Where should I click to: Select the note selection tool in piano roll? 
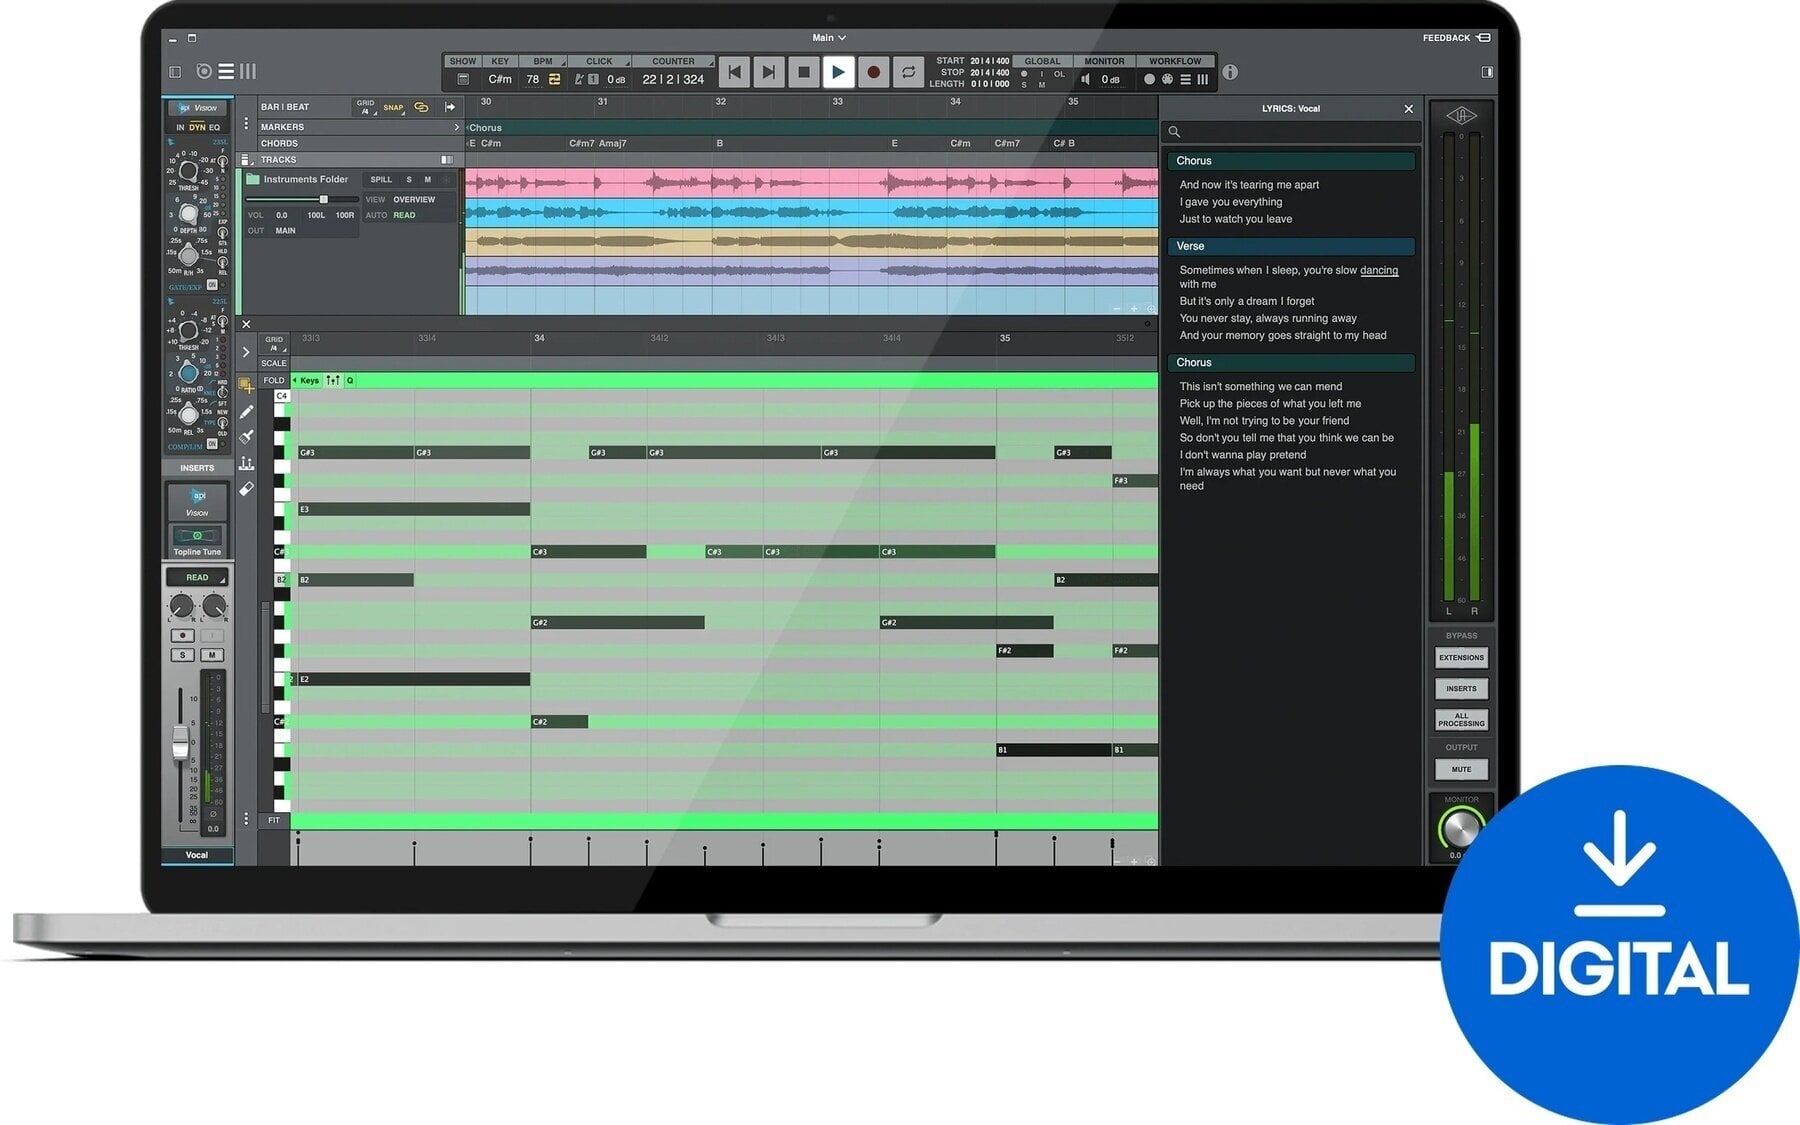(246, 386)
